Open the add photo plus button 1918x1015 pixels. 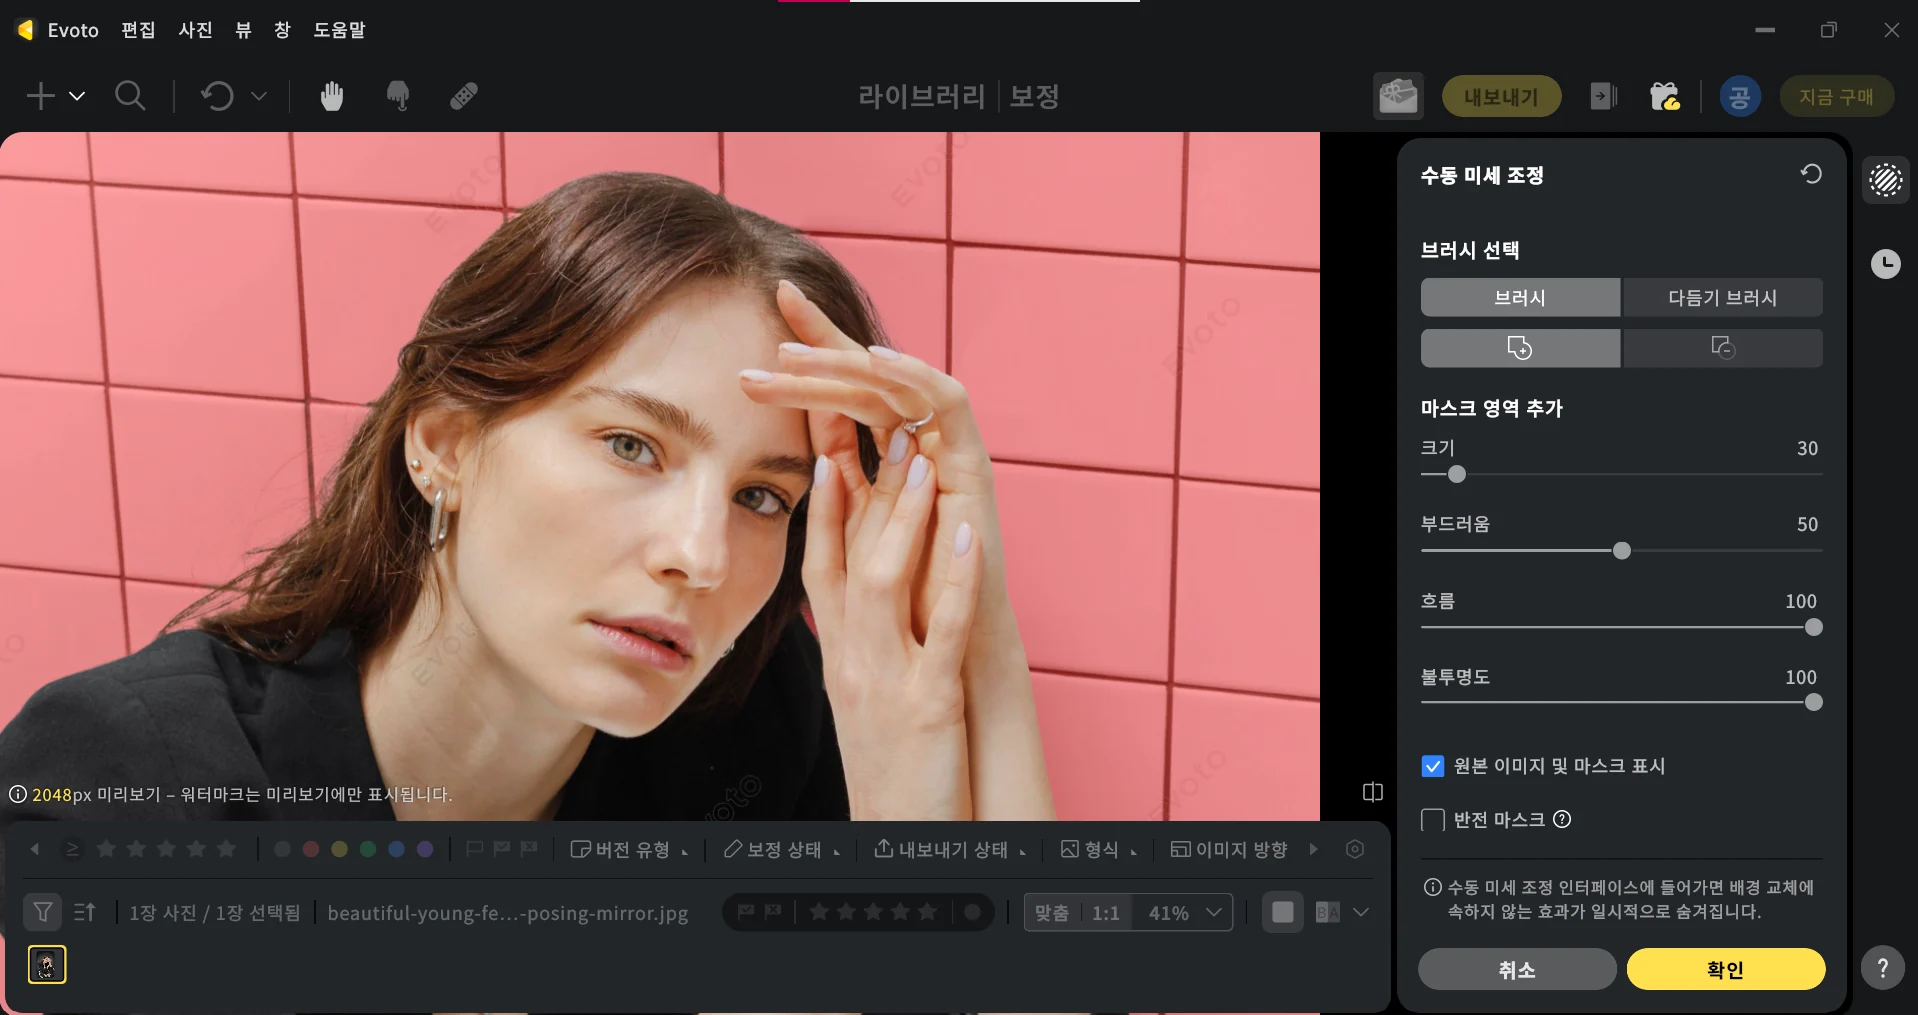(x=41, y=96)
